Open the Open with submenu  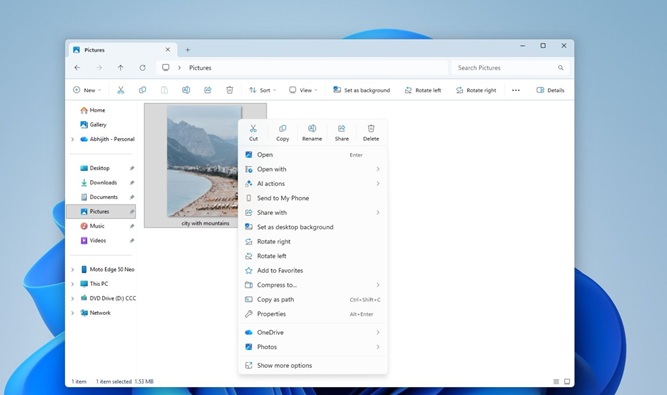[x=313, y=169]
